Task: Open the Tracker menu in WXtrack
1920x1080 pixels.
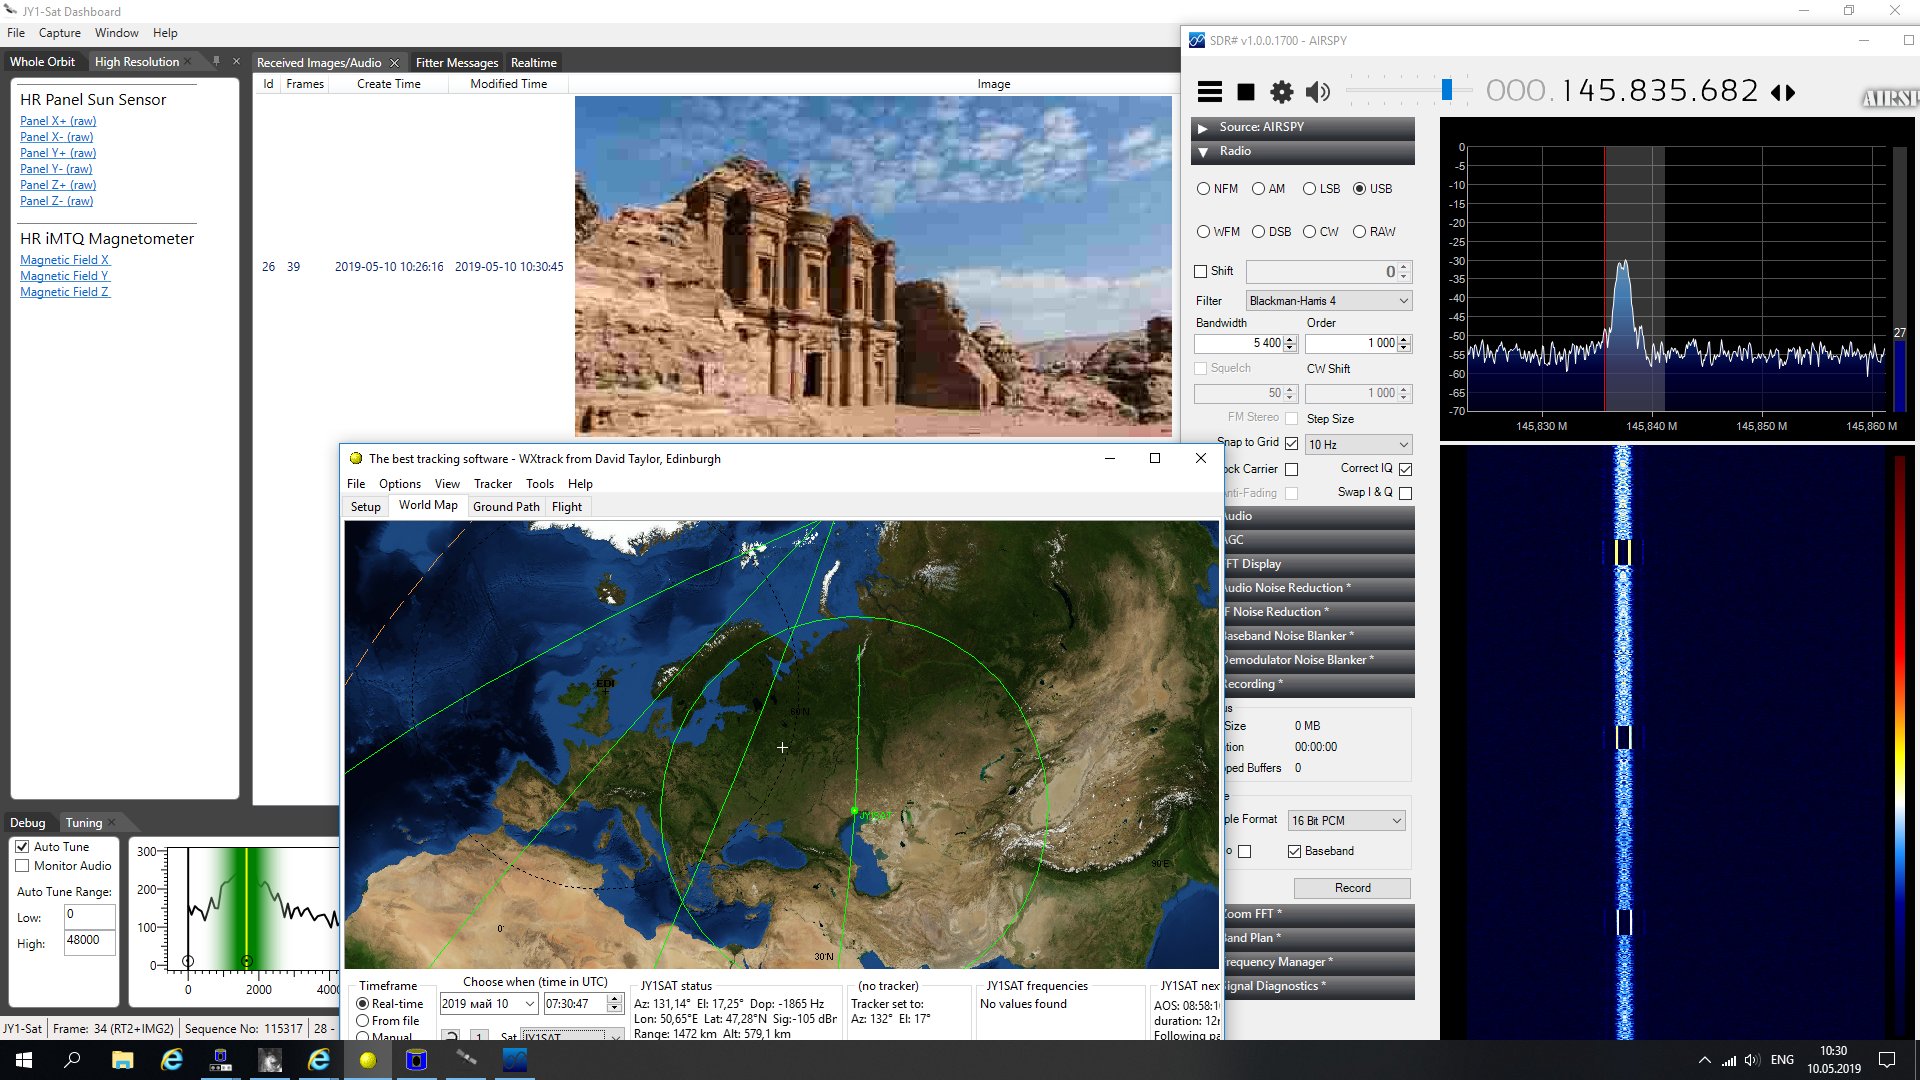Action: tap(493, 484)
